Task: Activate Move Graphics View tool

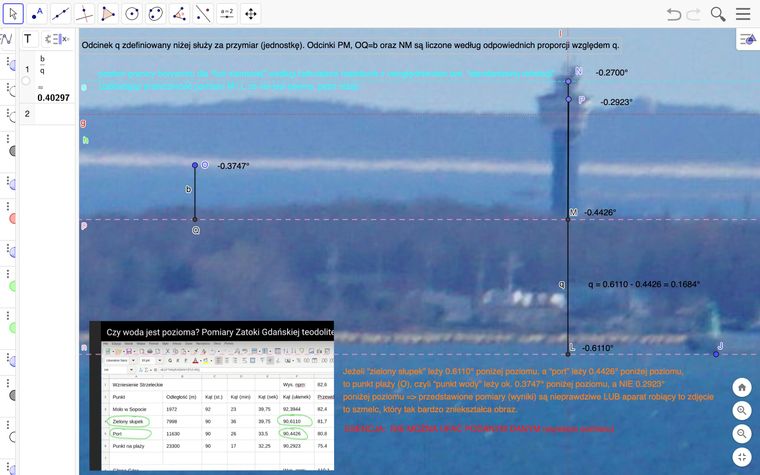Action: click(250, 14)
